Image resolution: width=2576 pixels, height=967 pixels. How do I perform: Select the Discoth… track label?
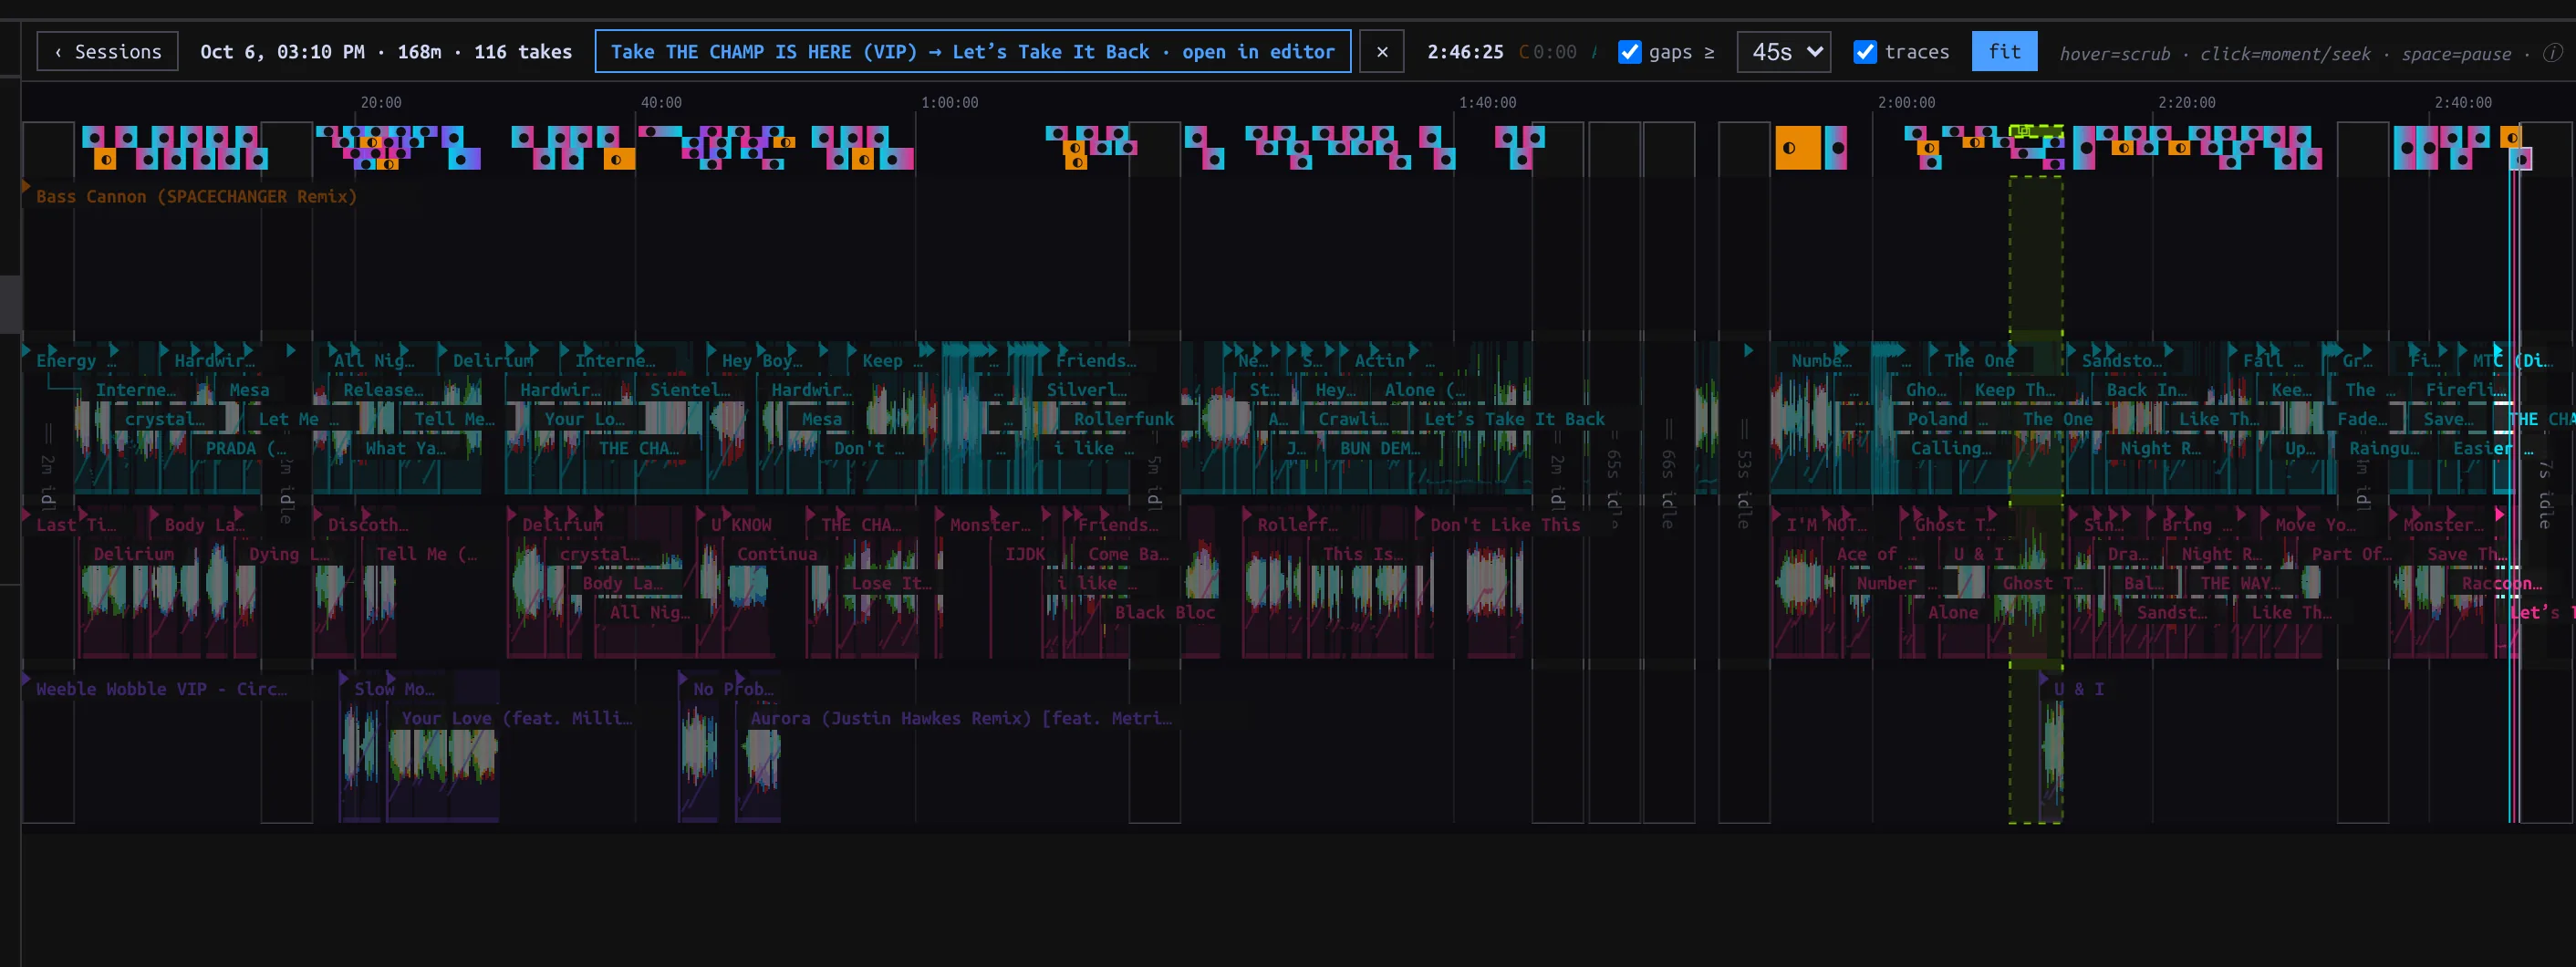(x=368, y=525)
